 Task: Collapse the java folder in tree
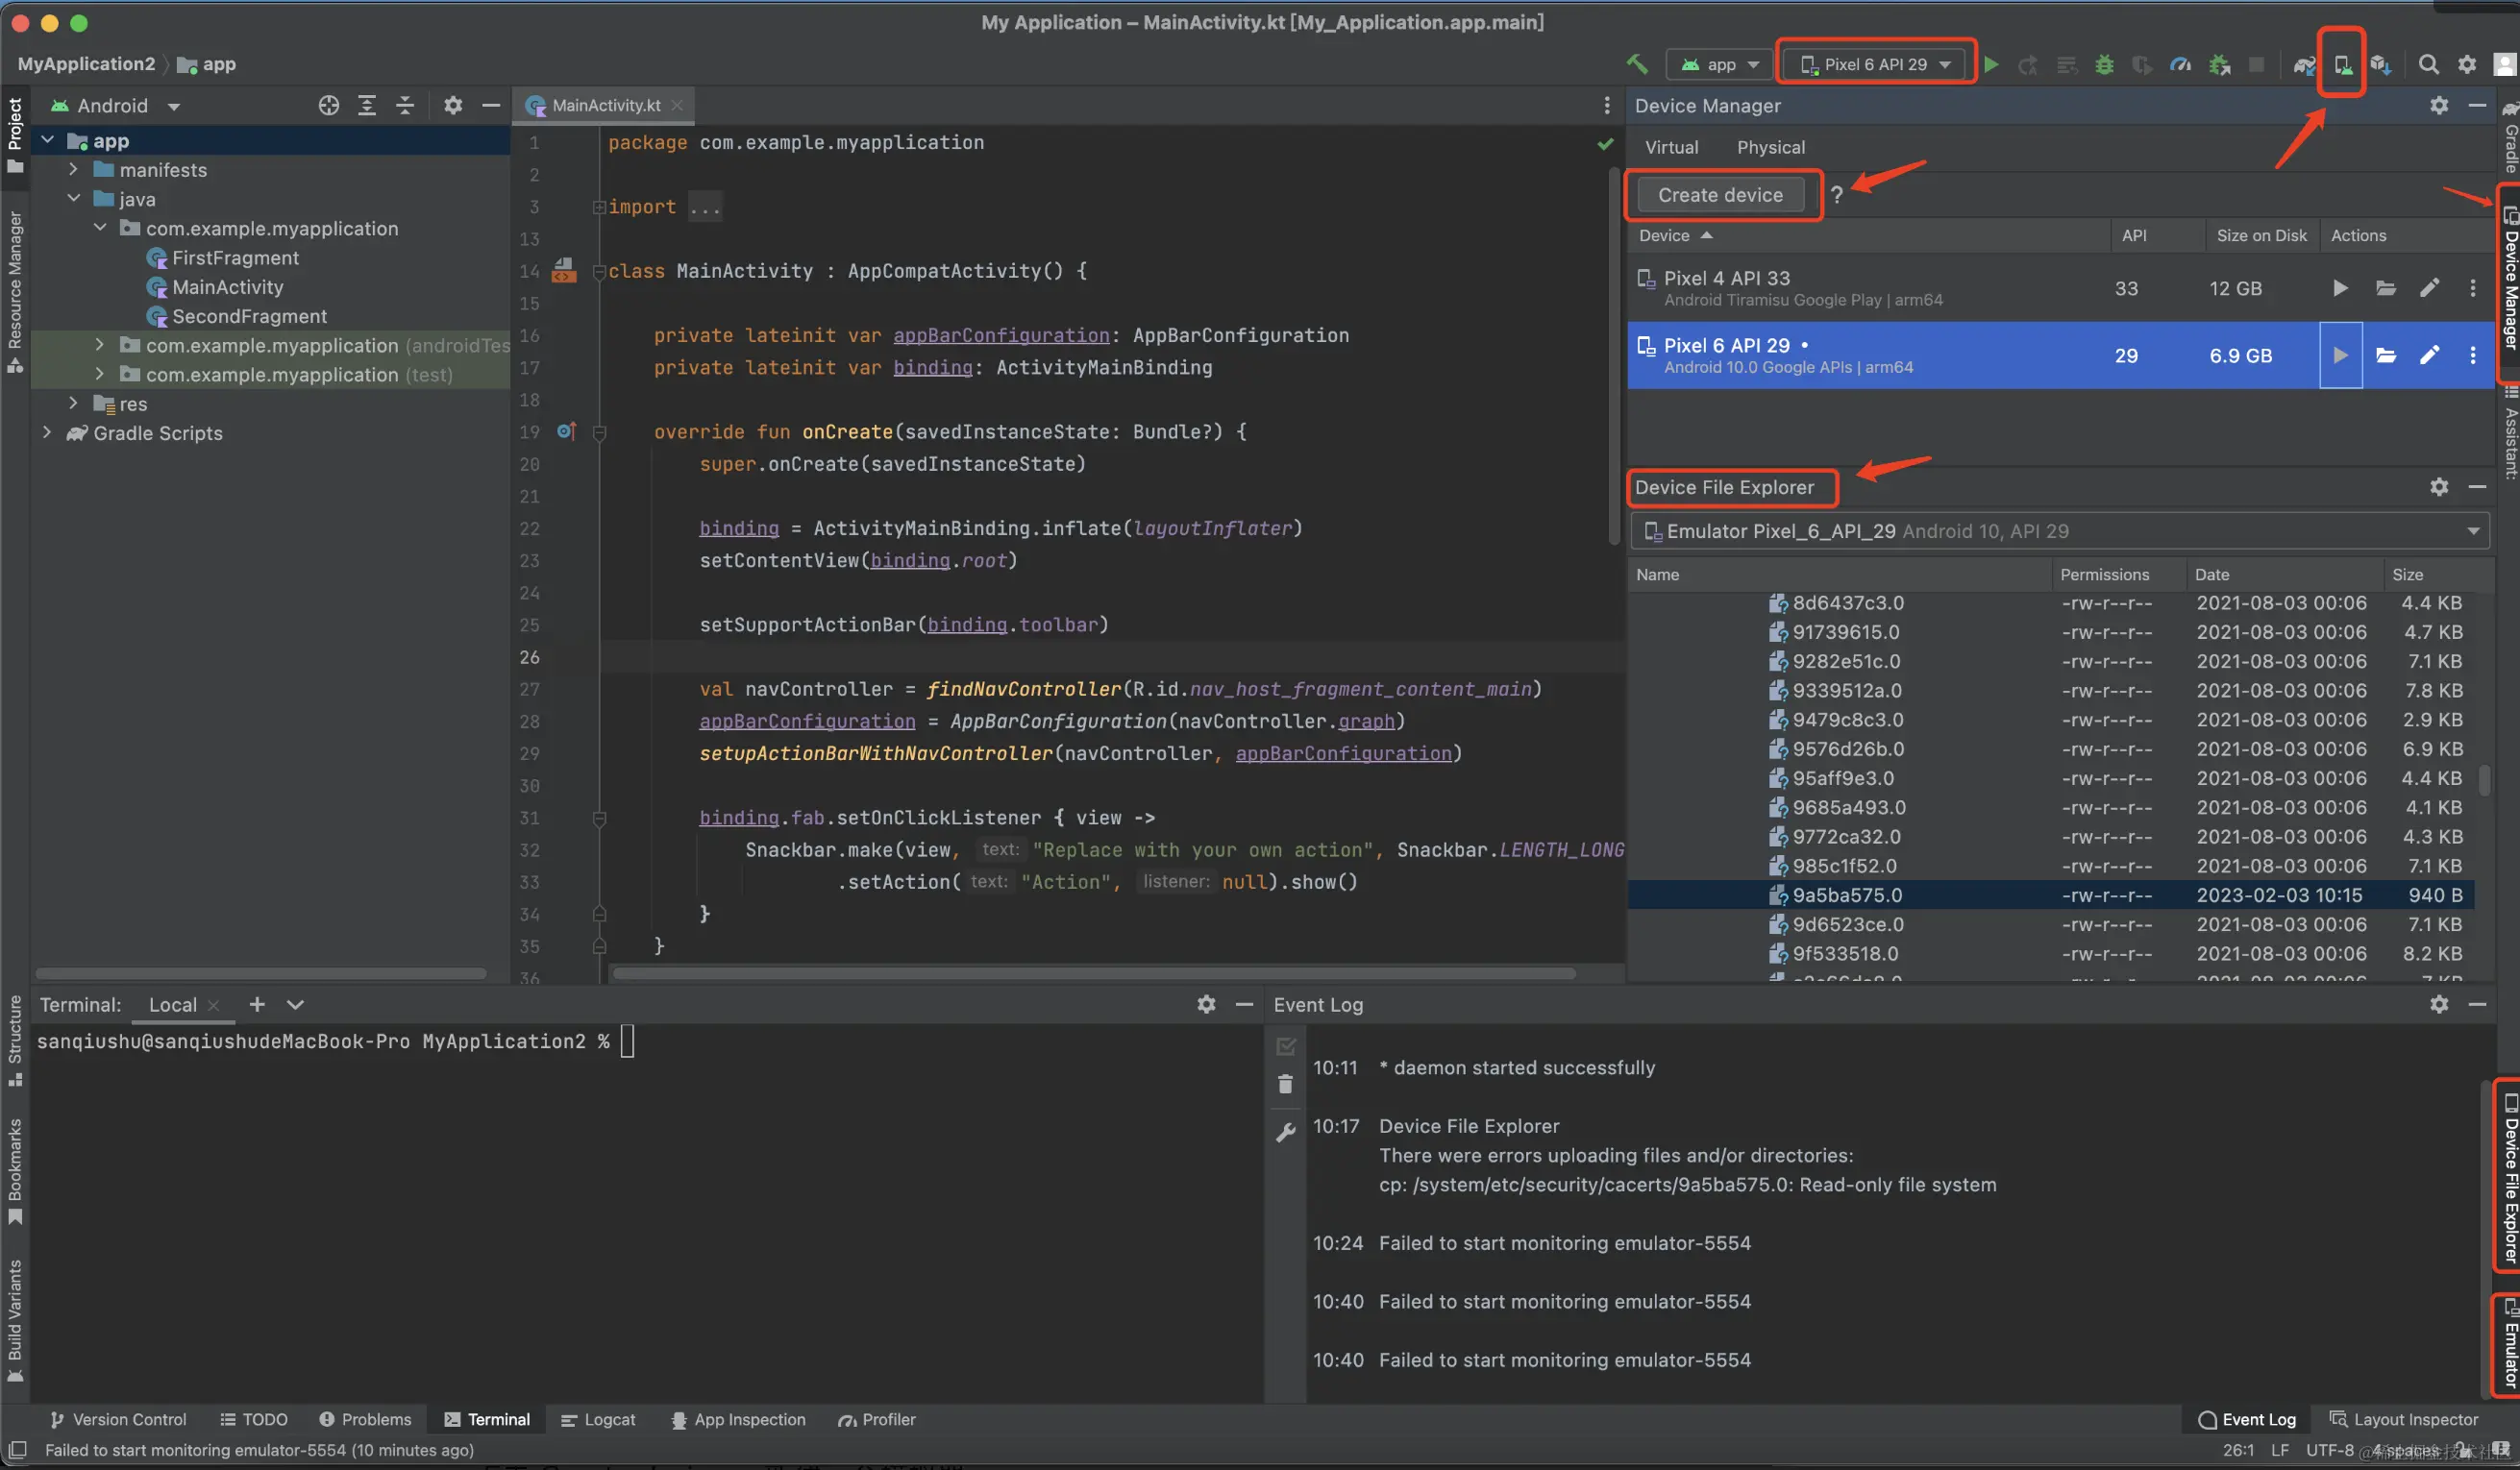[74, 199]
